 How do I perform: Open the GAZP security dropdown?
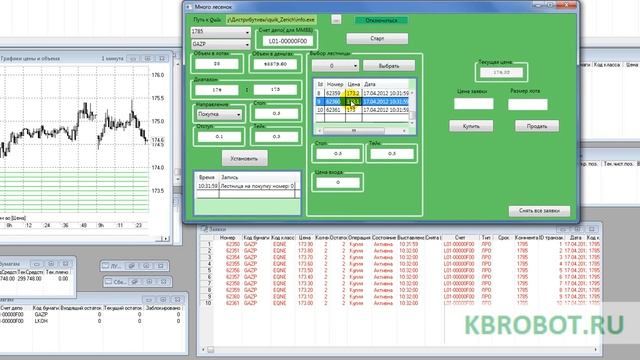pyautogui.click(x=220, y=44)
